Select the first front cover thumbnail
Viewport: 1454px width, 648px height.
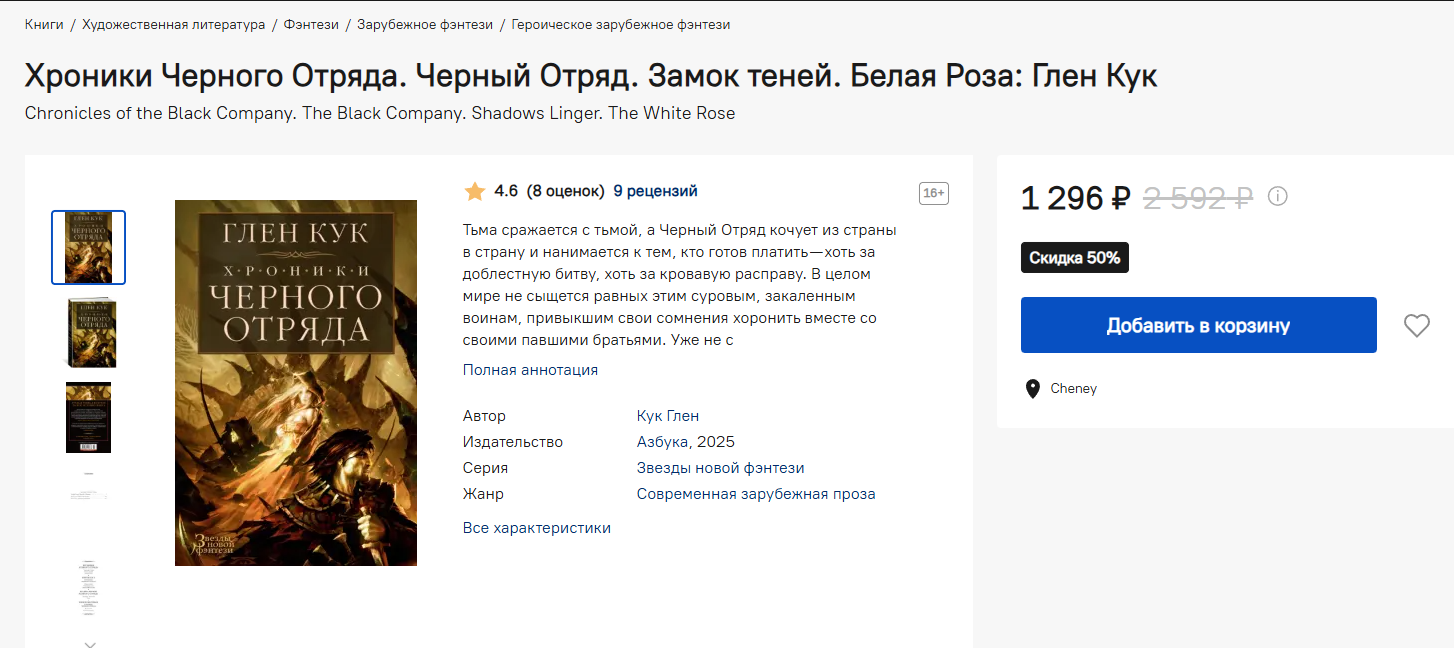pyautogui.click(x=89, y=247)
